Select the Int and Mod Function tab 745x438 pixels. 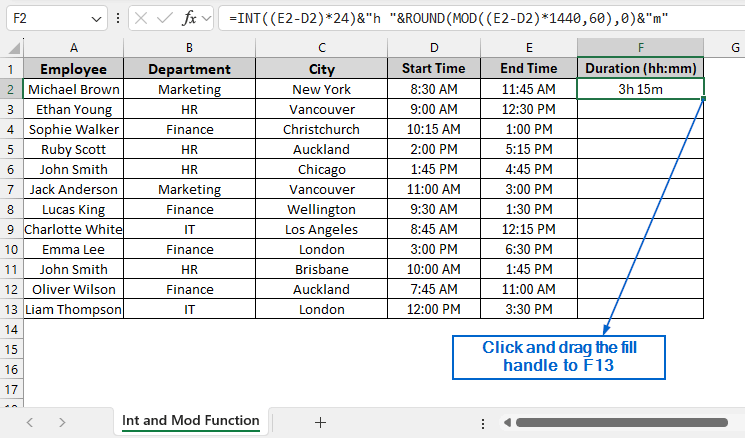point(191,420)
